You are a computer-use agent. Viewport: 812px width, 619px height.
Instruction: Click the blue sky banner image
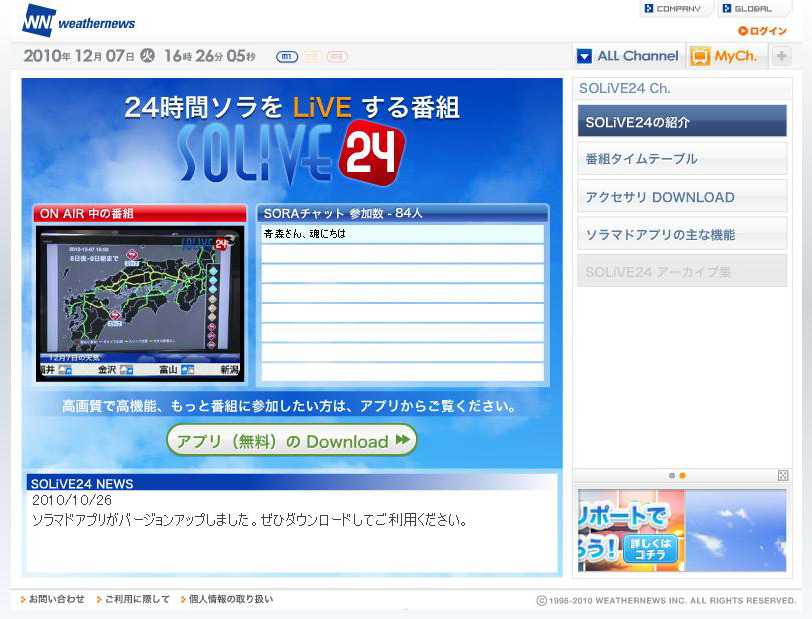[x=735, y=530]
